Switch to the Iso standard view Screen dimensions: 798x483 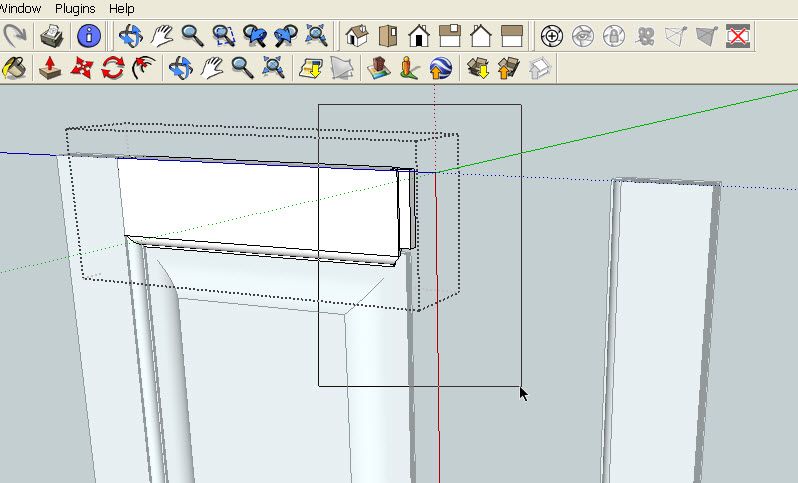click(356, 37)
